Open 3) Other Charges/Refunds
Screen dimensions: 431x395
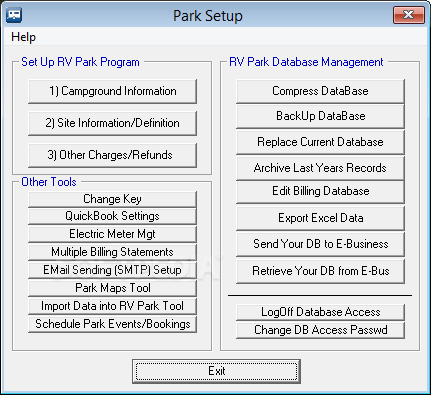pyautogui.click(x=113, y=155)
